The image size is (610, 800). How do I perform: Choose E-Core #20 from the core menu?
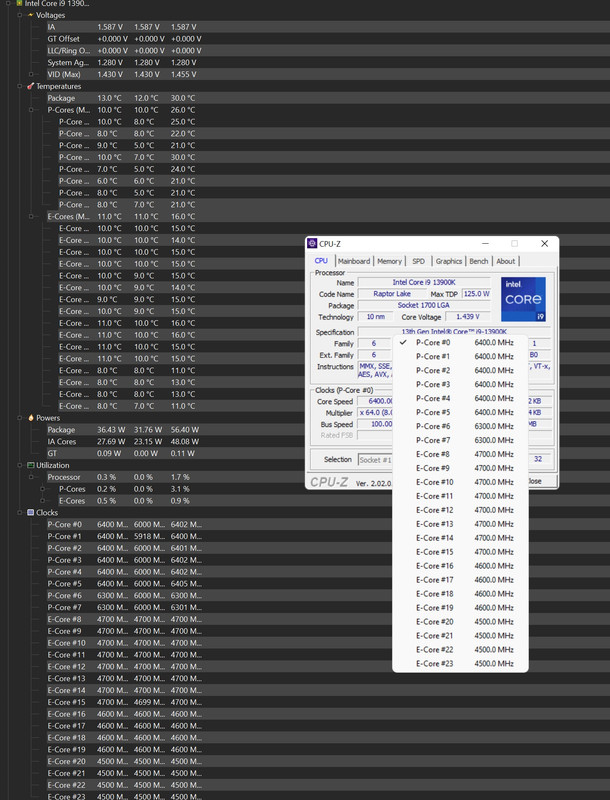(460, 621)
